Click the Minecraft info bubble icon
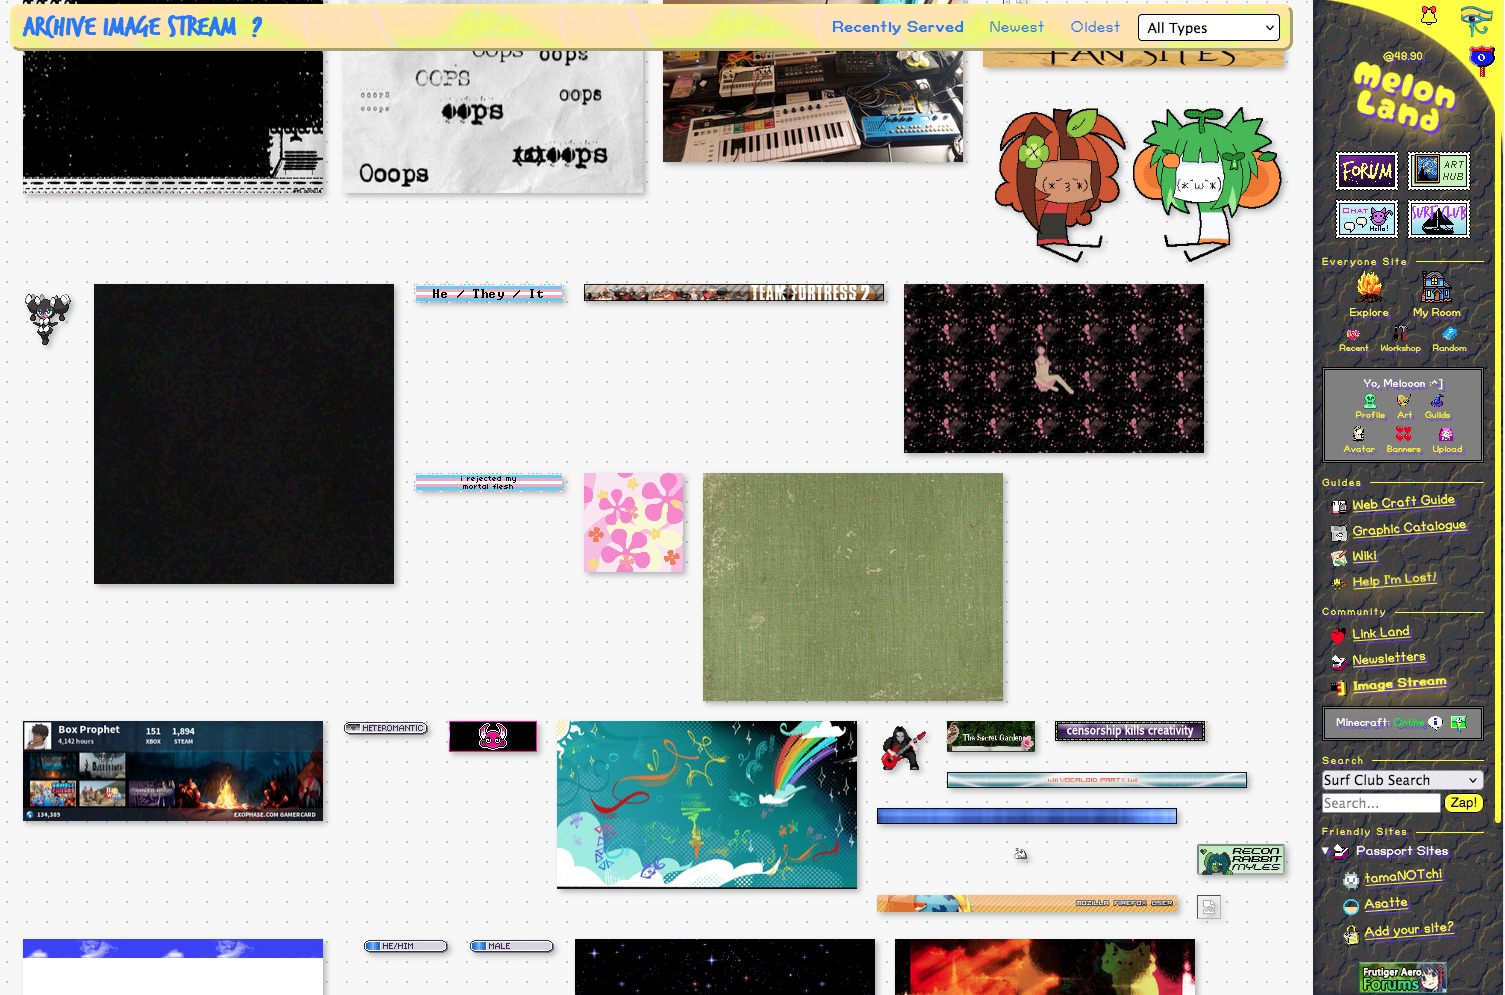Image resolution: width=1505 pixels, height=995 pixels. coord(1435,722)
